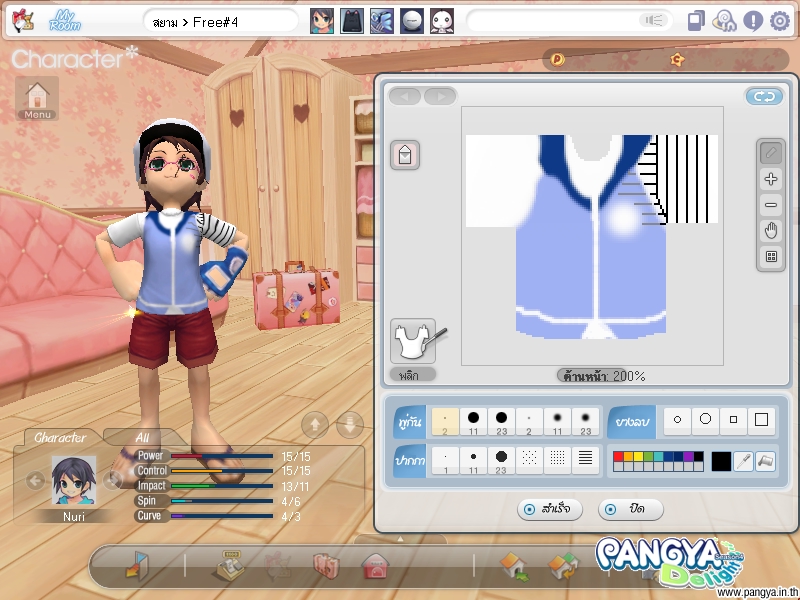The width and height of the screenshot is (800, 600).
Task: Select the large round eraser
Action: click(x=705, y=420)
